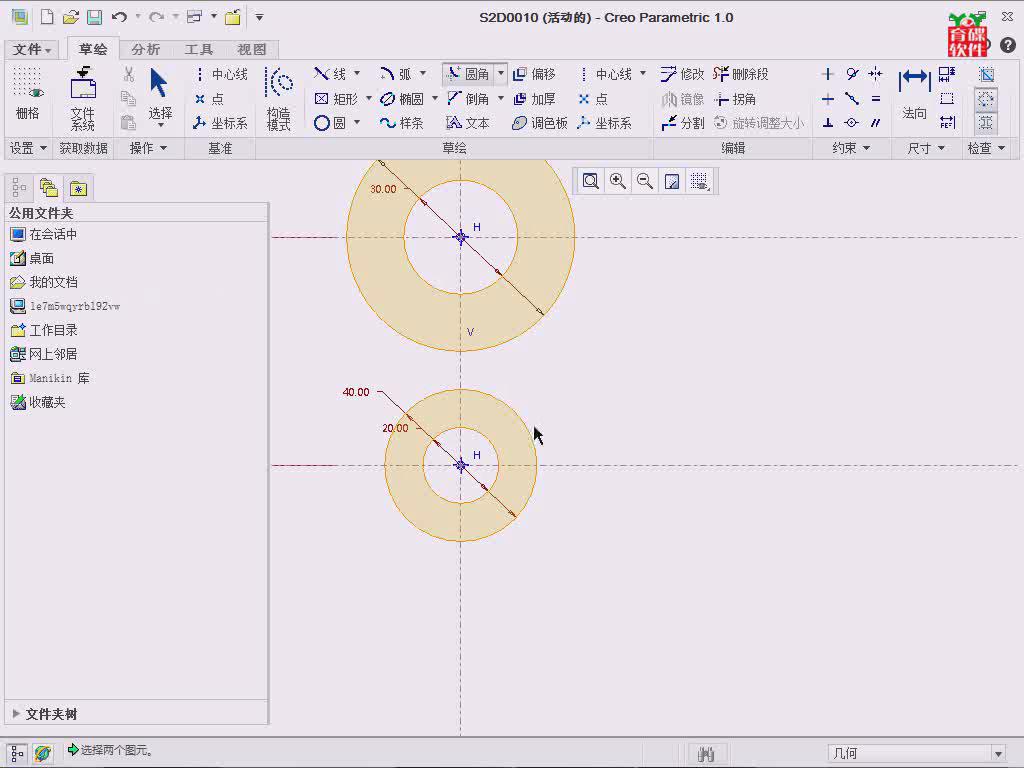Toggle the browser button in status bar
This screenshot has height=768, width=1024.
pyautogui.click(x=43, y=753)
